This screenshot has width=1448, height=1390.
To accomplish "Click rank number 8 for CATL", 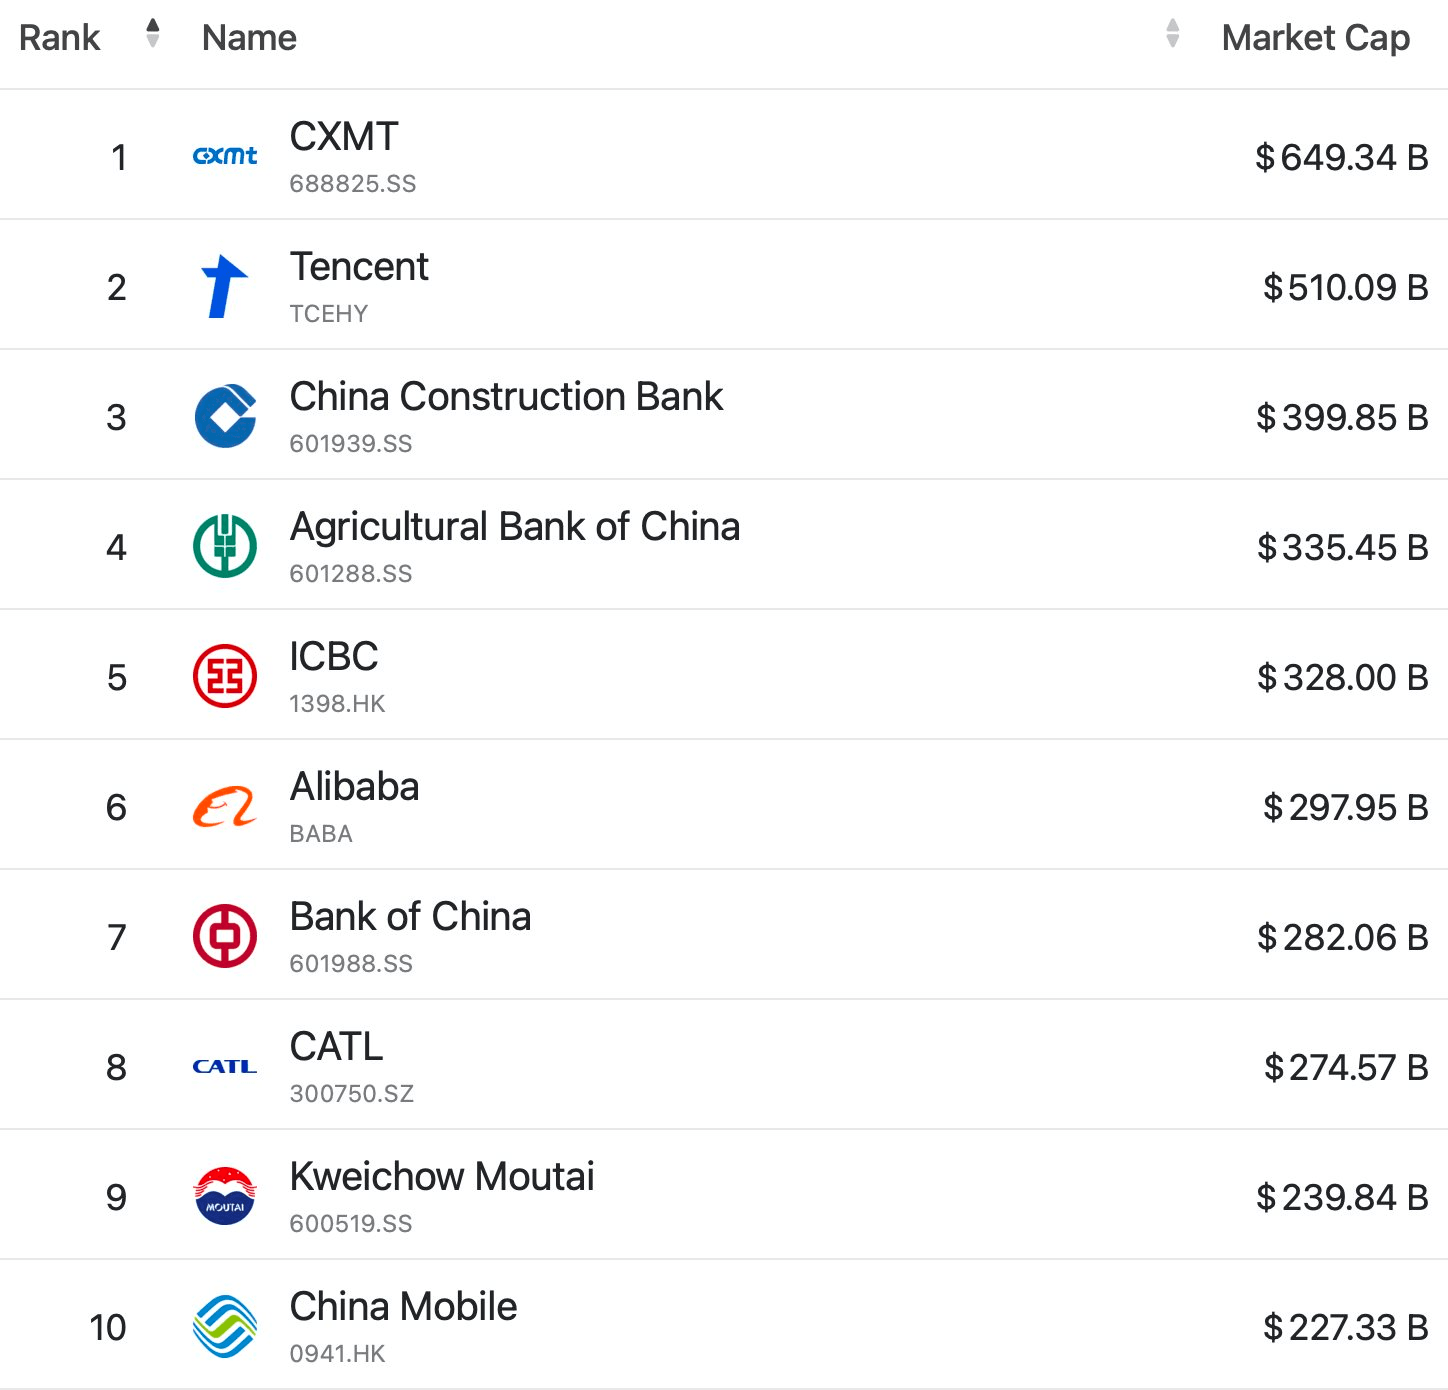I will [117, 1067].
